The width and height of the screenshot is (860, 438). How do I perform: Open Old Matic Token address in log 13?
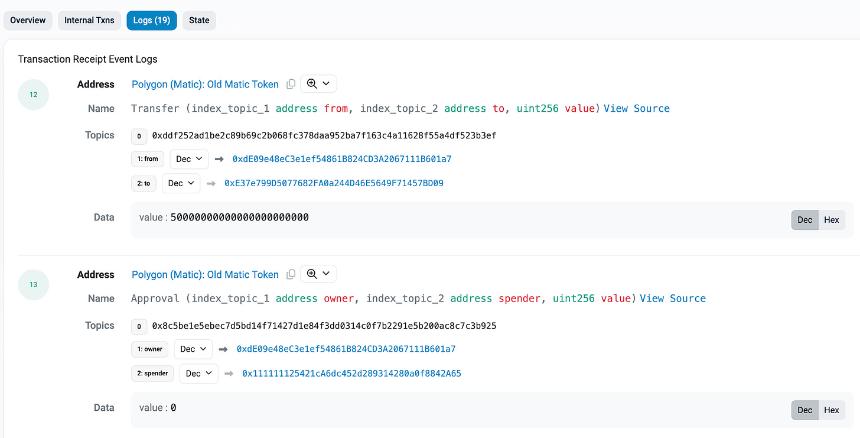coord(205,275)
